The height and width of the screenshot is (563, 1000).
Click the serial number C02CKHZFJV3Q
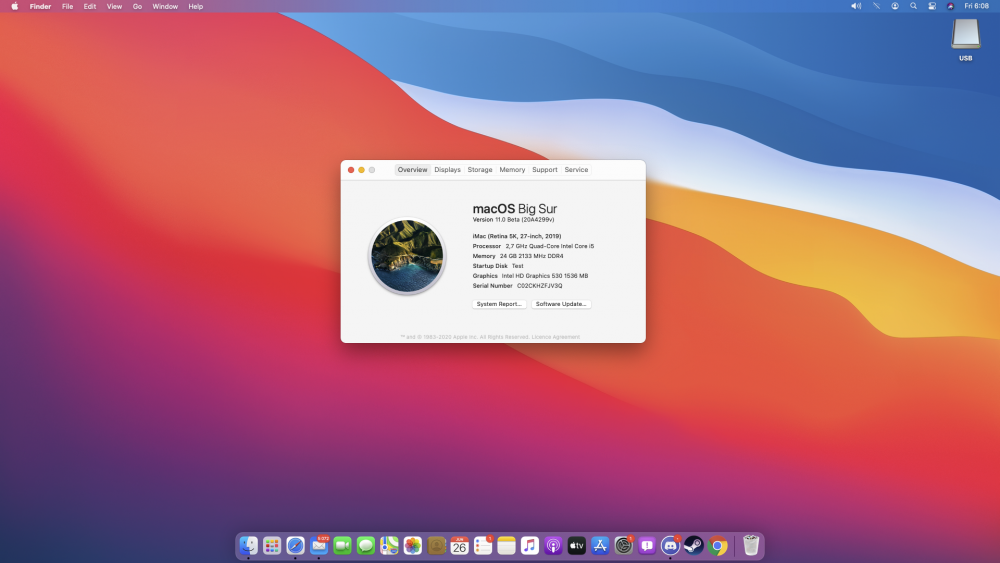click(x=540, y=286)
